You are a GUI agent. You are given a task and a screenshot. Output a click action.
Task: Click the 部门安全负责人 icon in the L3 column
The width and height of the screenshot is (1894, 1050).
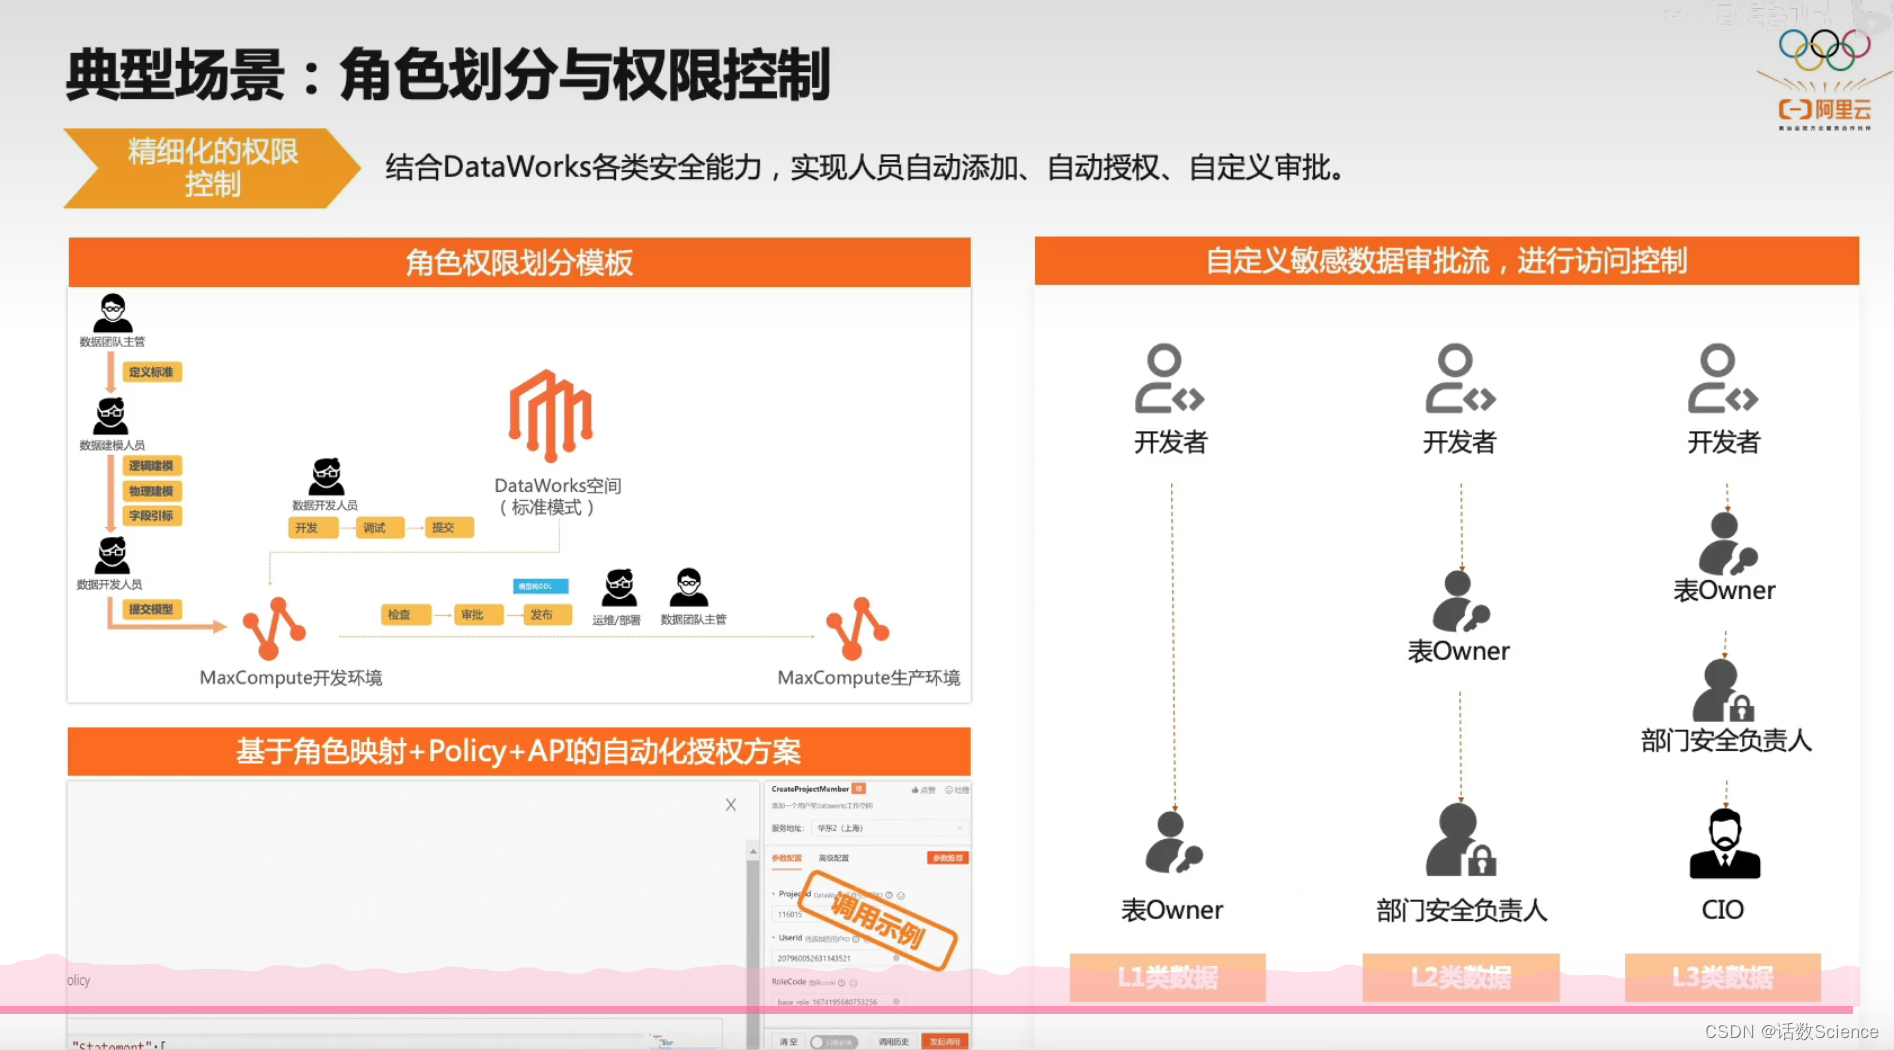1723,690
